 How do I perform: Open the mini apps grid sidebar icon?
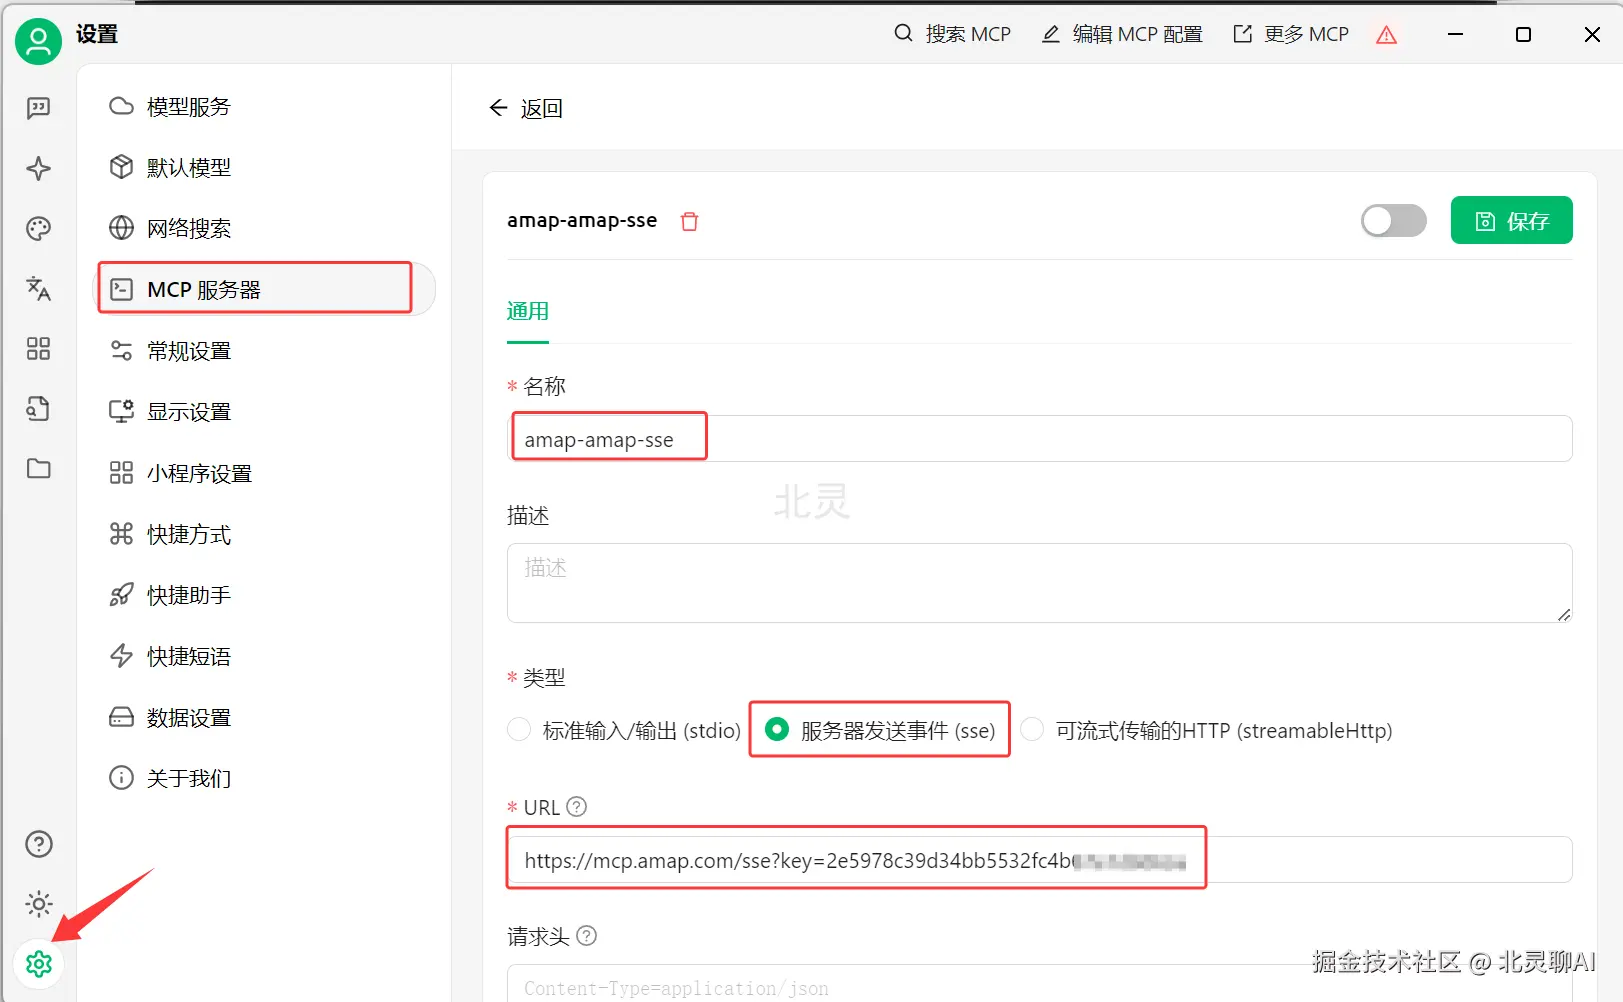pyautogui.click(x=38, y=348)
